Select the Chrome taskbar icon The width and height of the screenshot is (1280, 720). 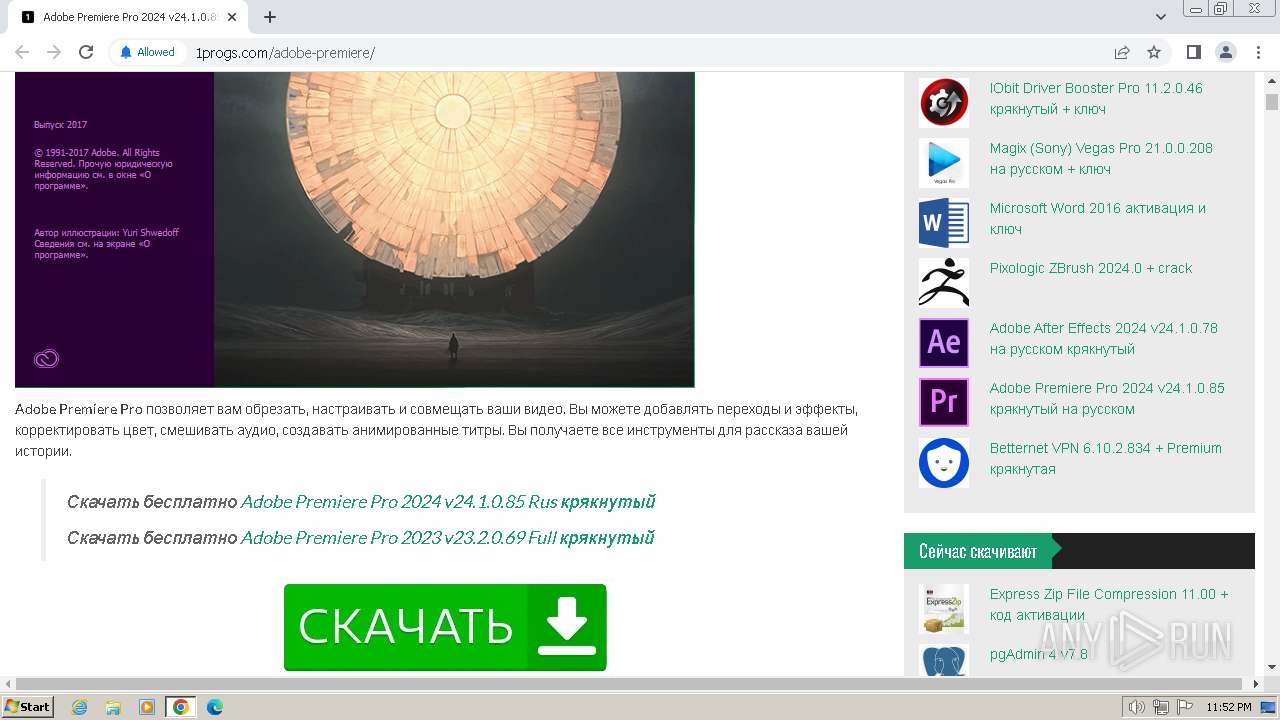[181, 707]
